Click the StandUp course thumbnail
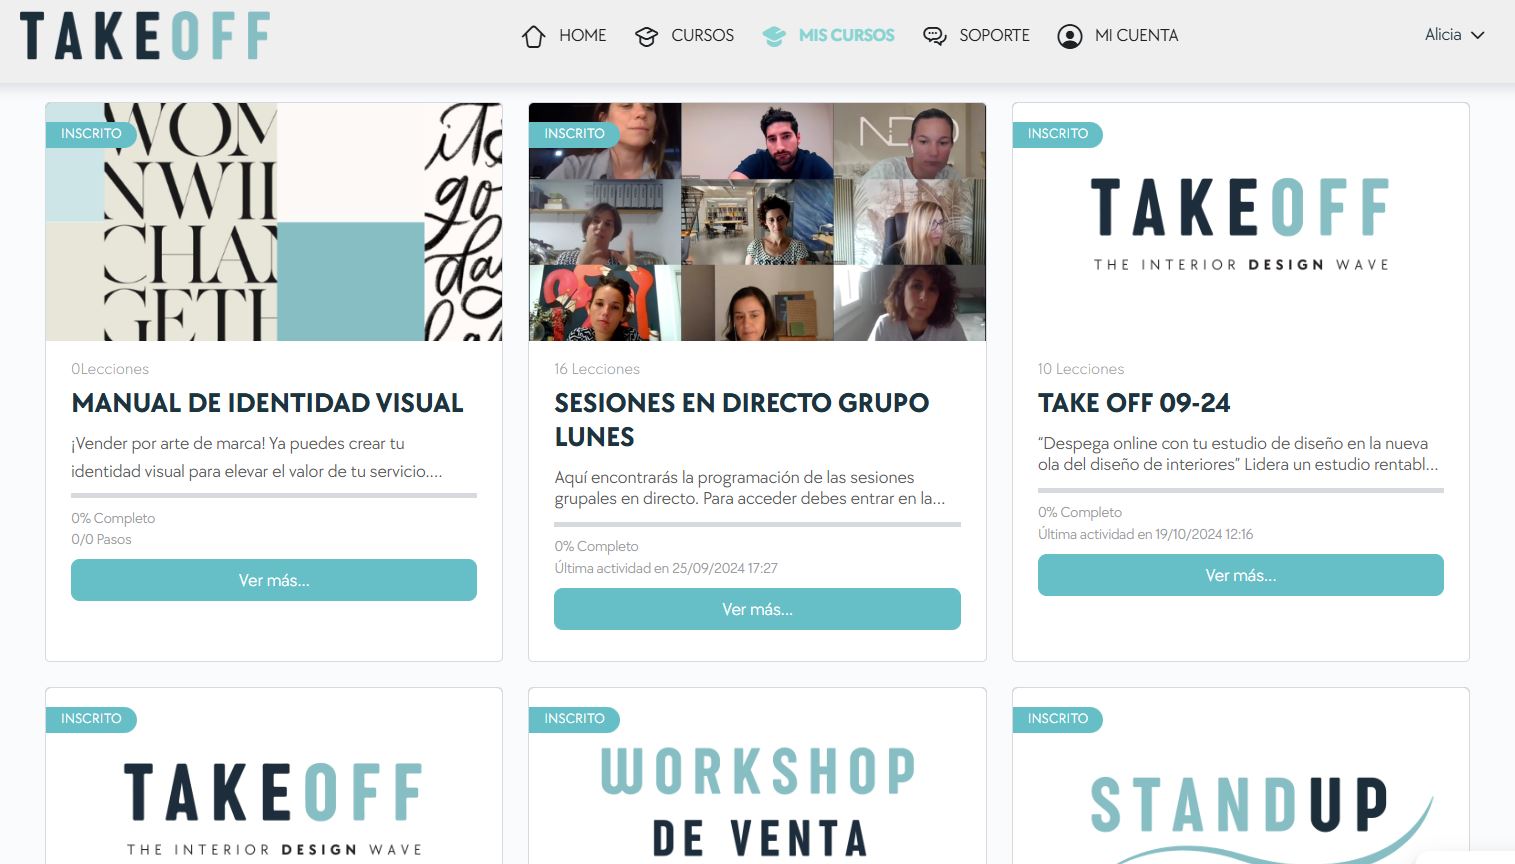1515x864 pixels. (1240, 790)
